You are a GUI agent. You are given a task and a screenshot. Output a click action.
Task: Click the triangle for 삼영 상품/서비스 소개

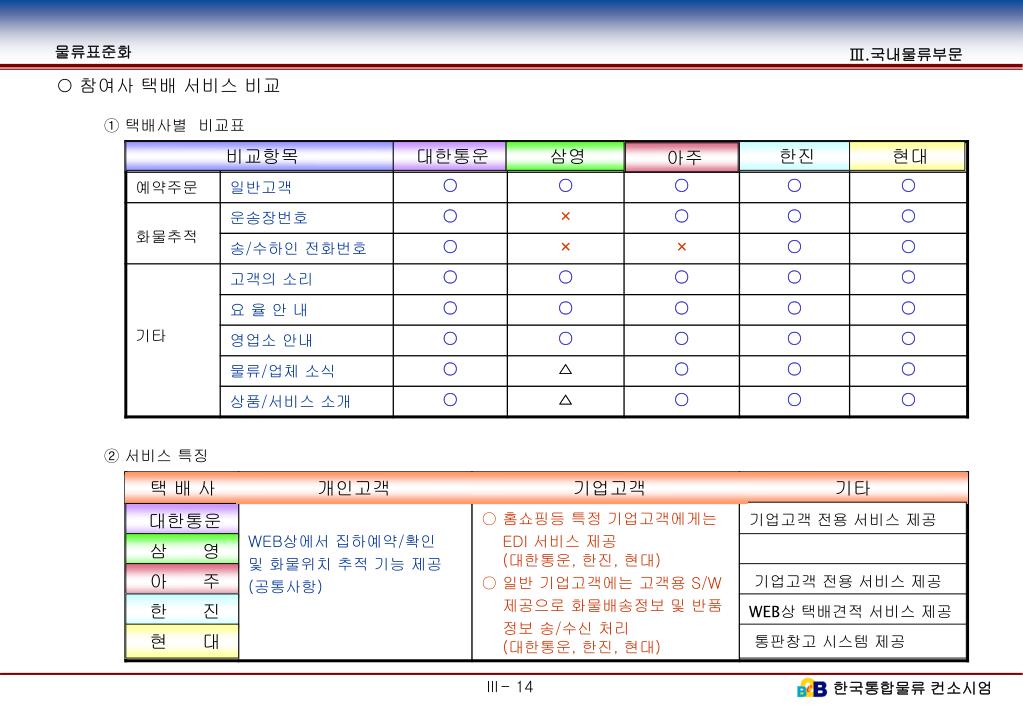pyautogui.click(x=566, y=400)
